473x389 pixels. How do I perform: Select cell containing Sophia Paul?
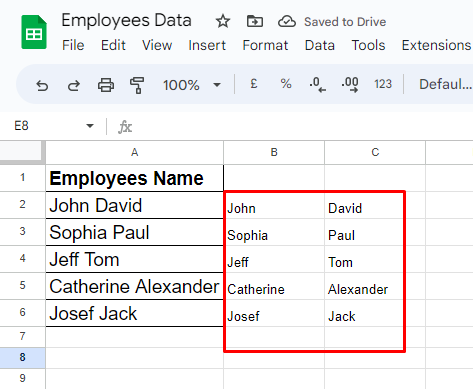point(134,232)
